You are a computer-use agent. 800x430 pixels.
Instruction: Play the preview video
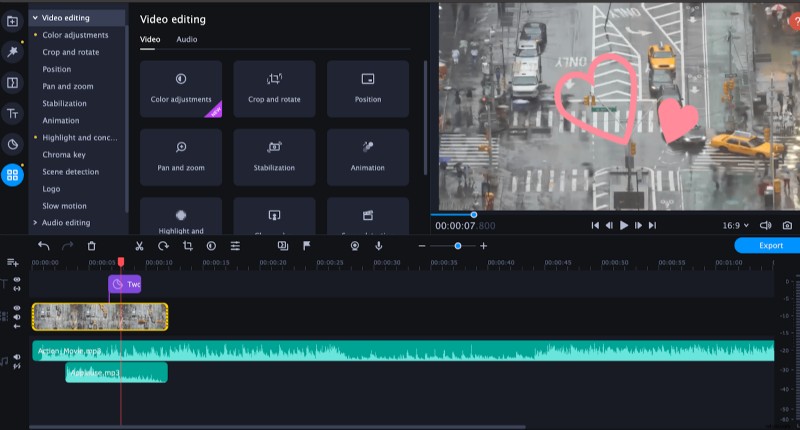coord(623,225)
